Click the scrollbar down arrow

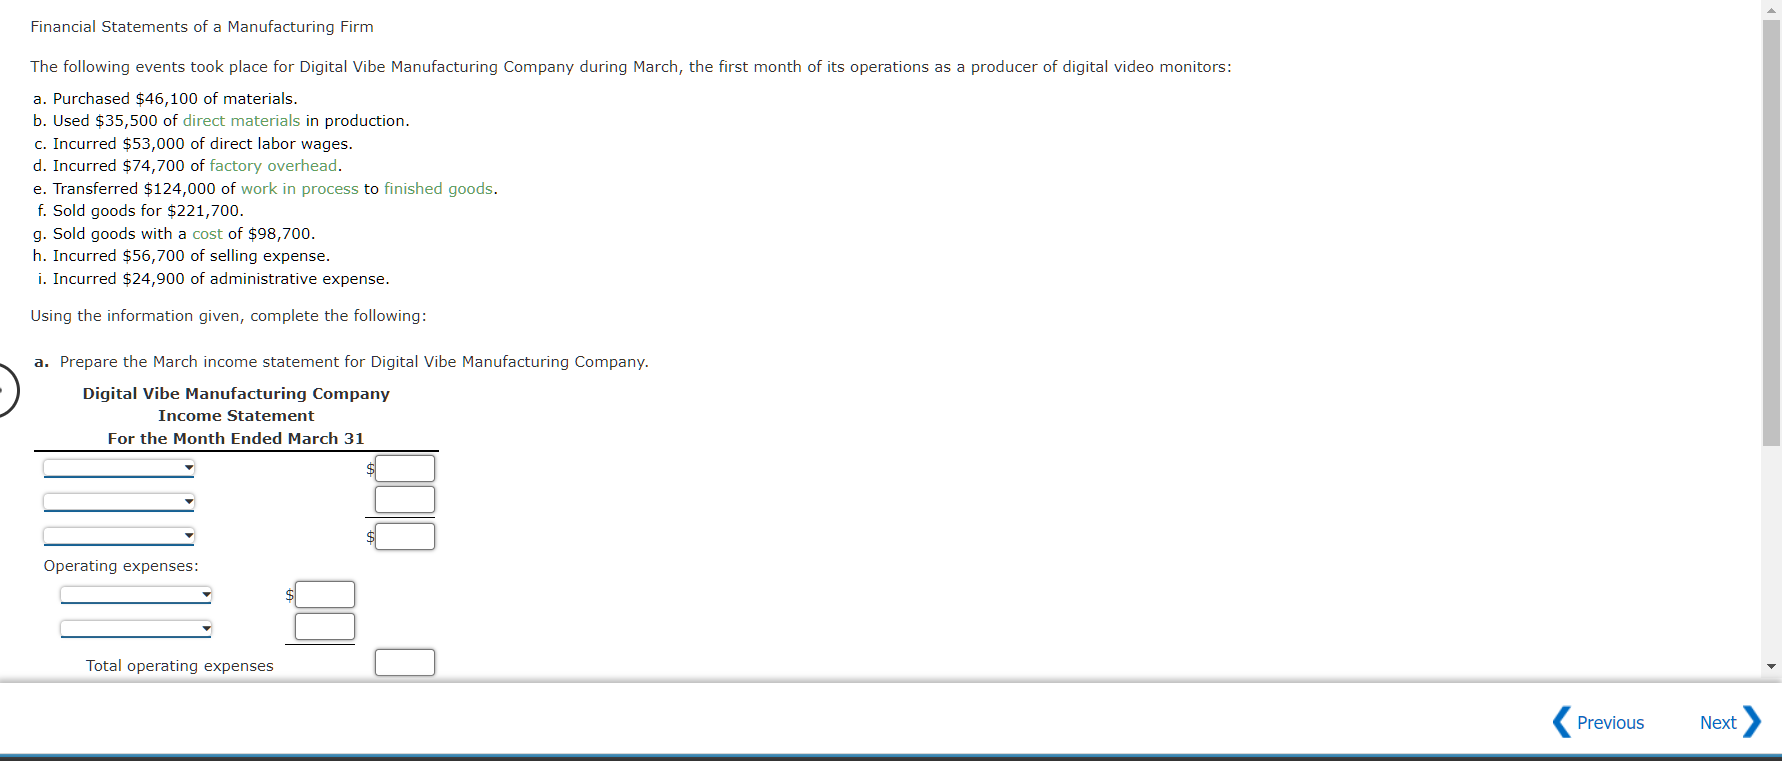[1772, 666]
